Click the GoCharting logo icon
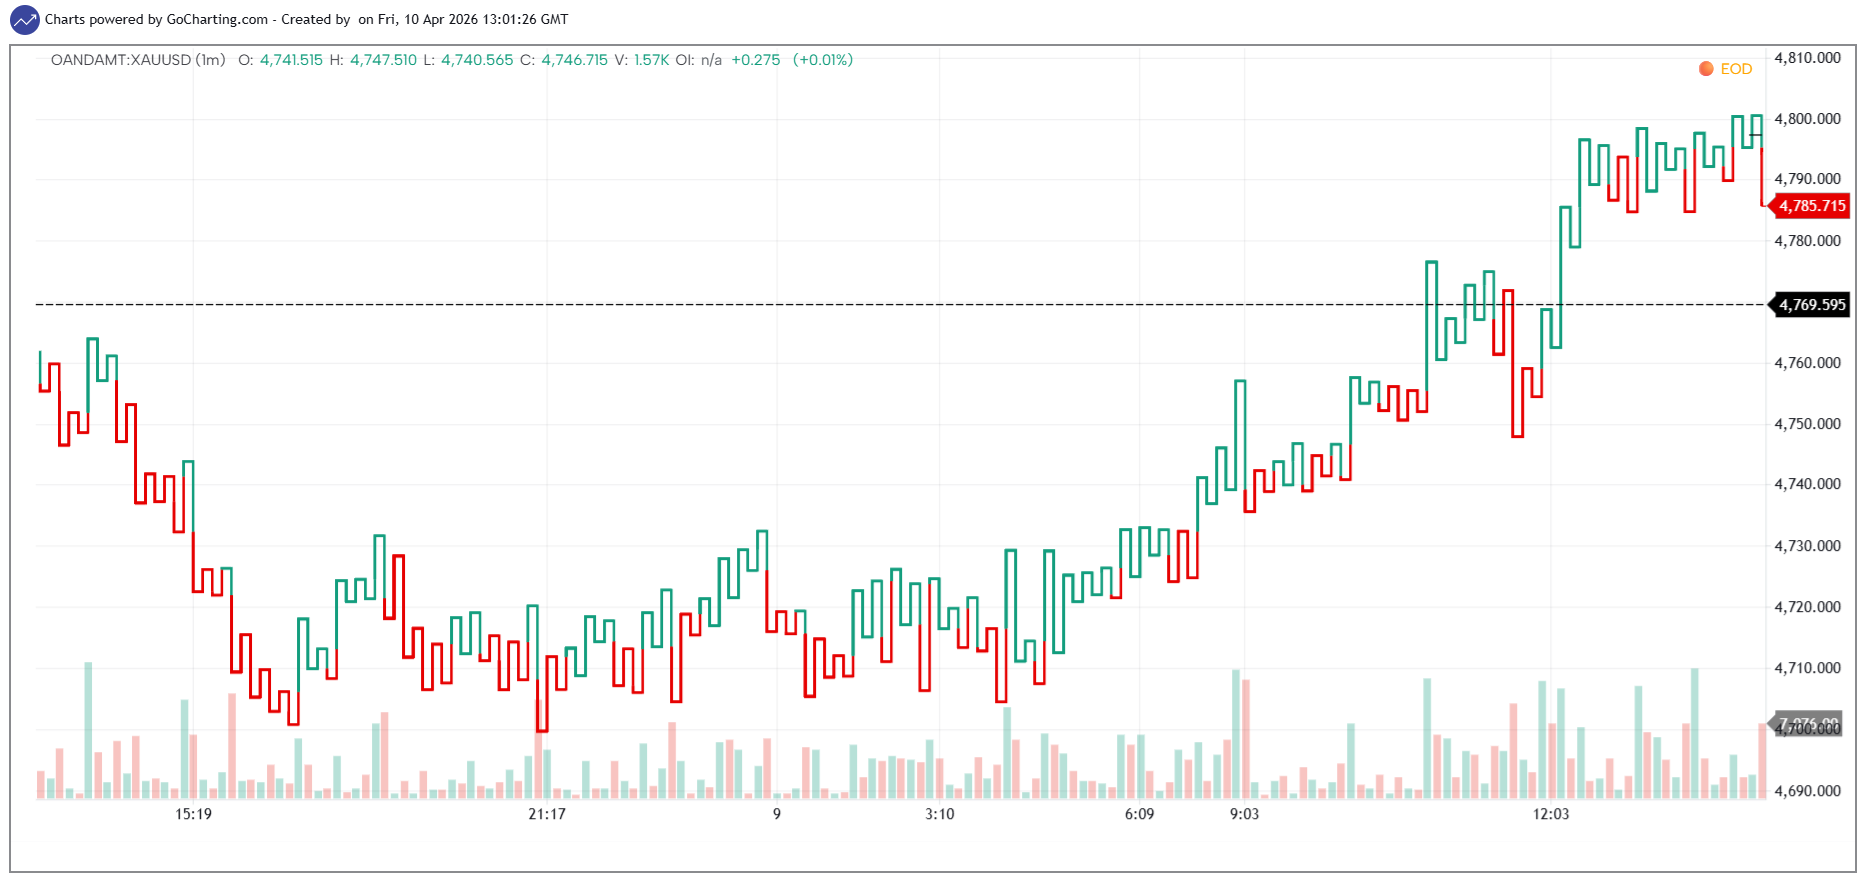This screenshot has width=1866, height=877. tap(24, 19)
